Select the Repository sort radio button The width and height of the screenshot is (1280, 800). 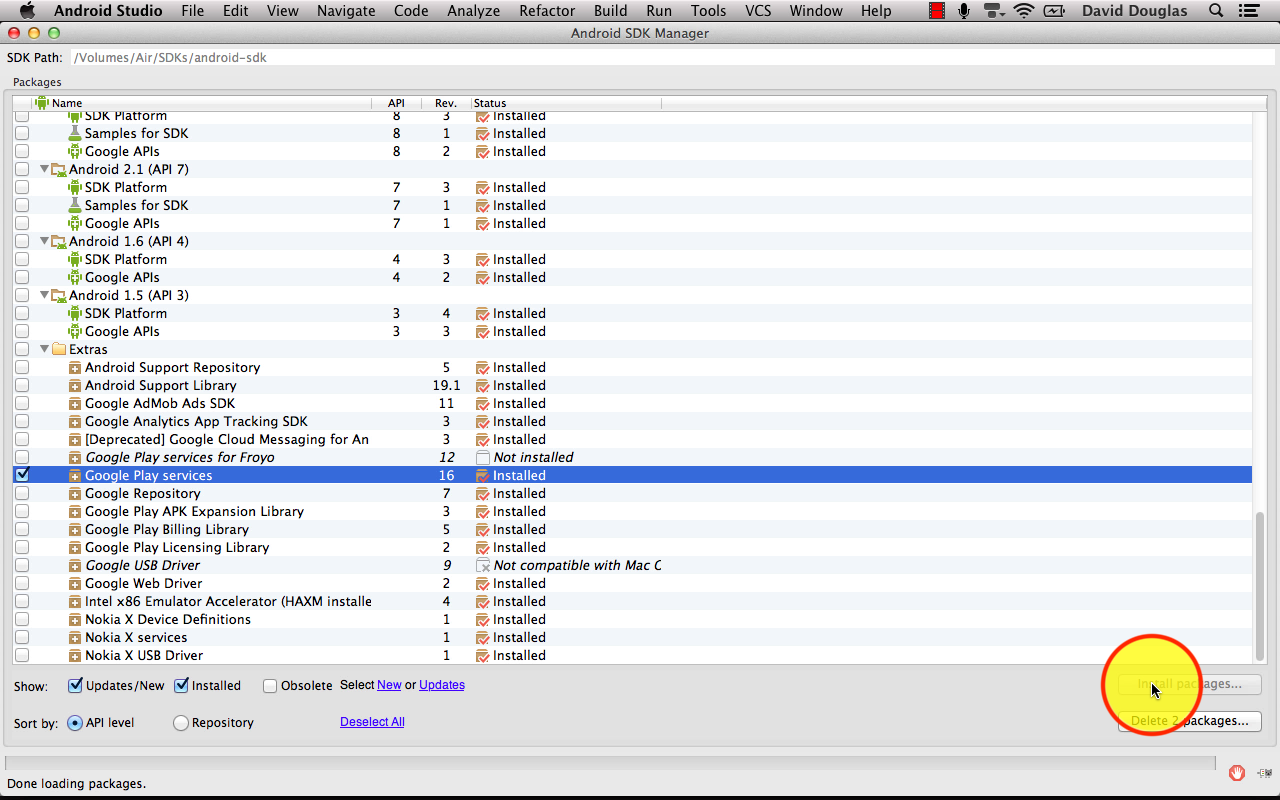click(x=181, y=723)
